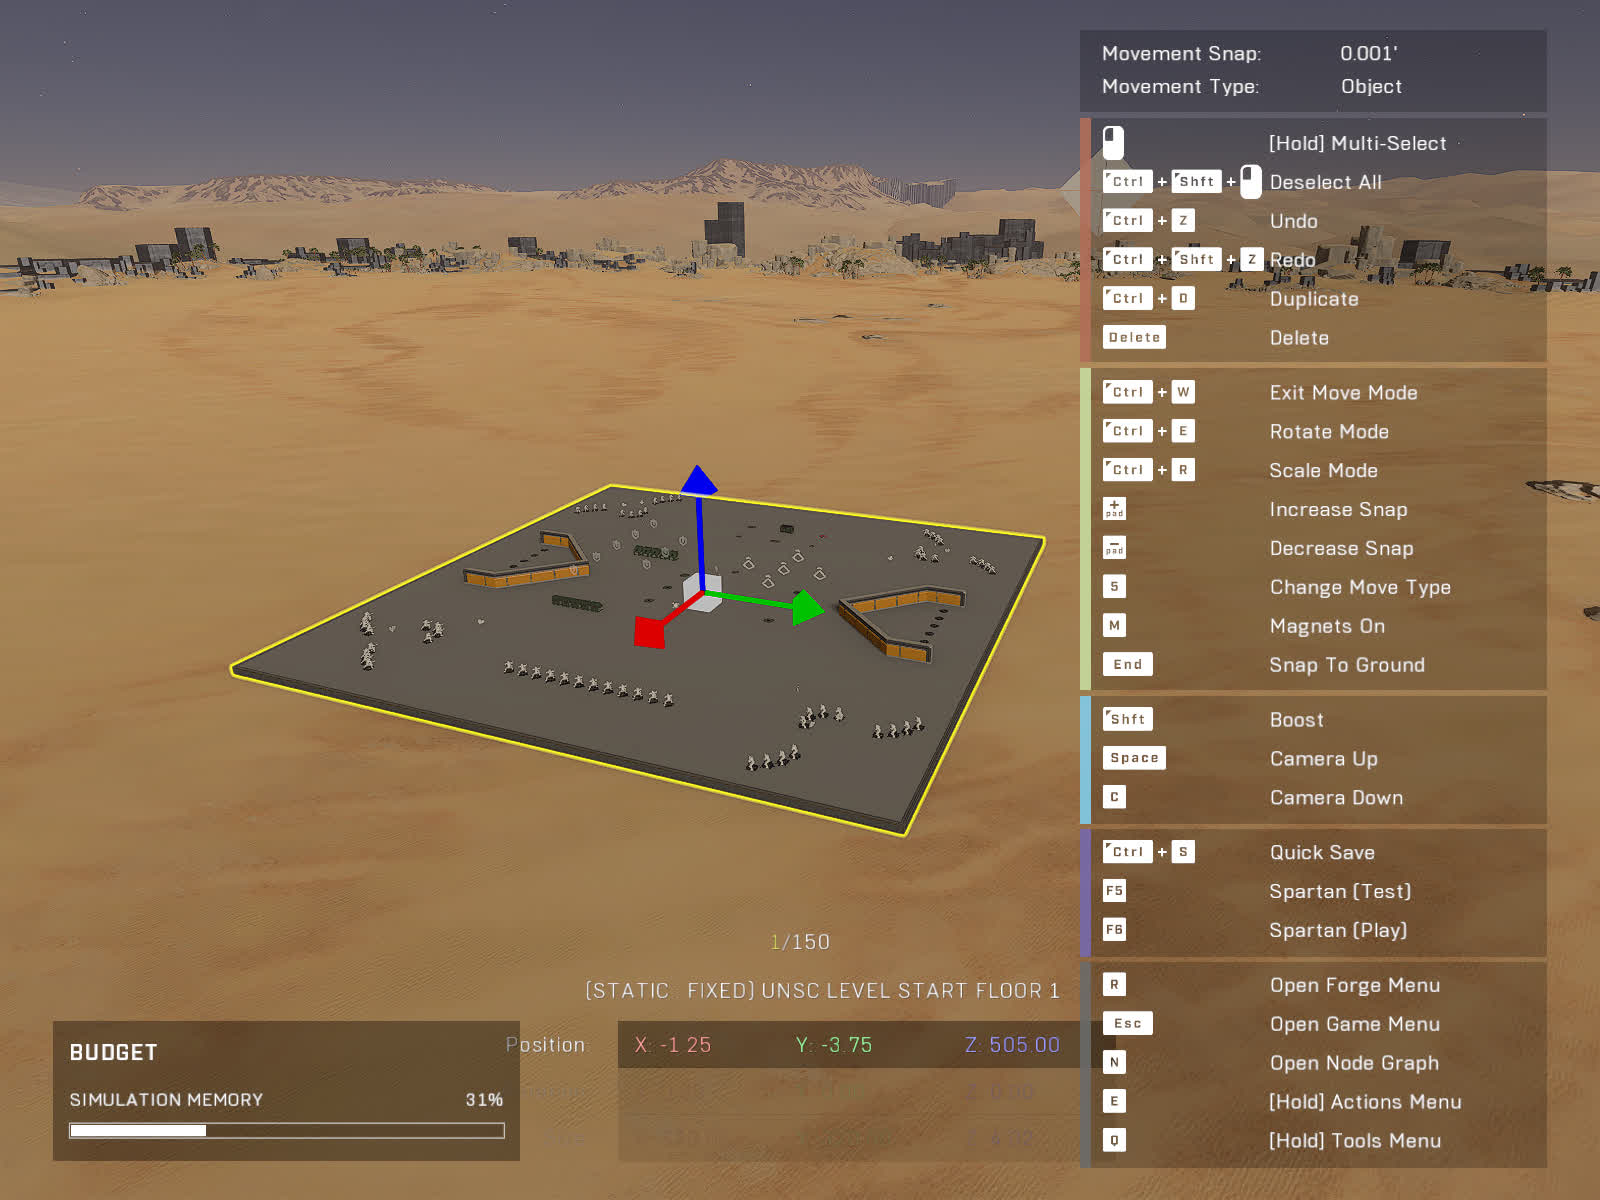The width and height of the screenshot is (1600, 1200).
Task: Click the Space key icon
Action: tap(1134, 758)
